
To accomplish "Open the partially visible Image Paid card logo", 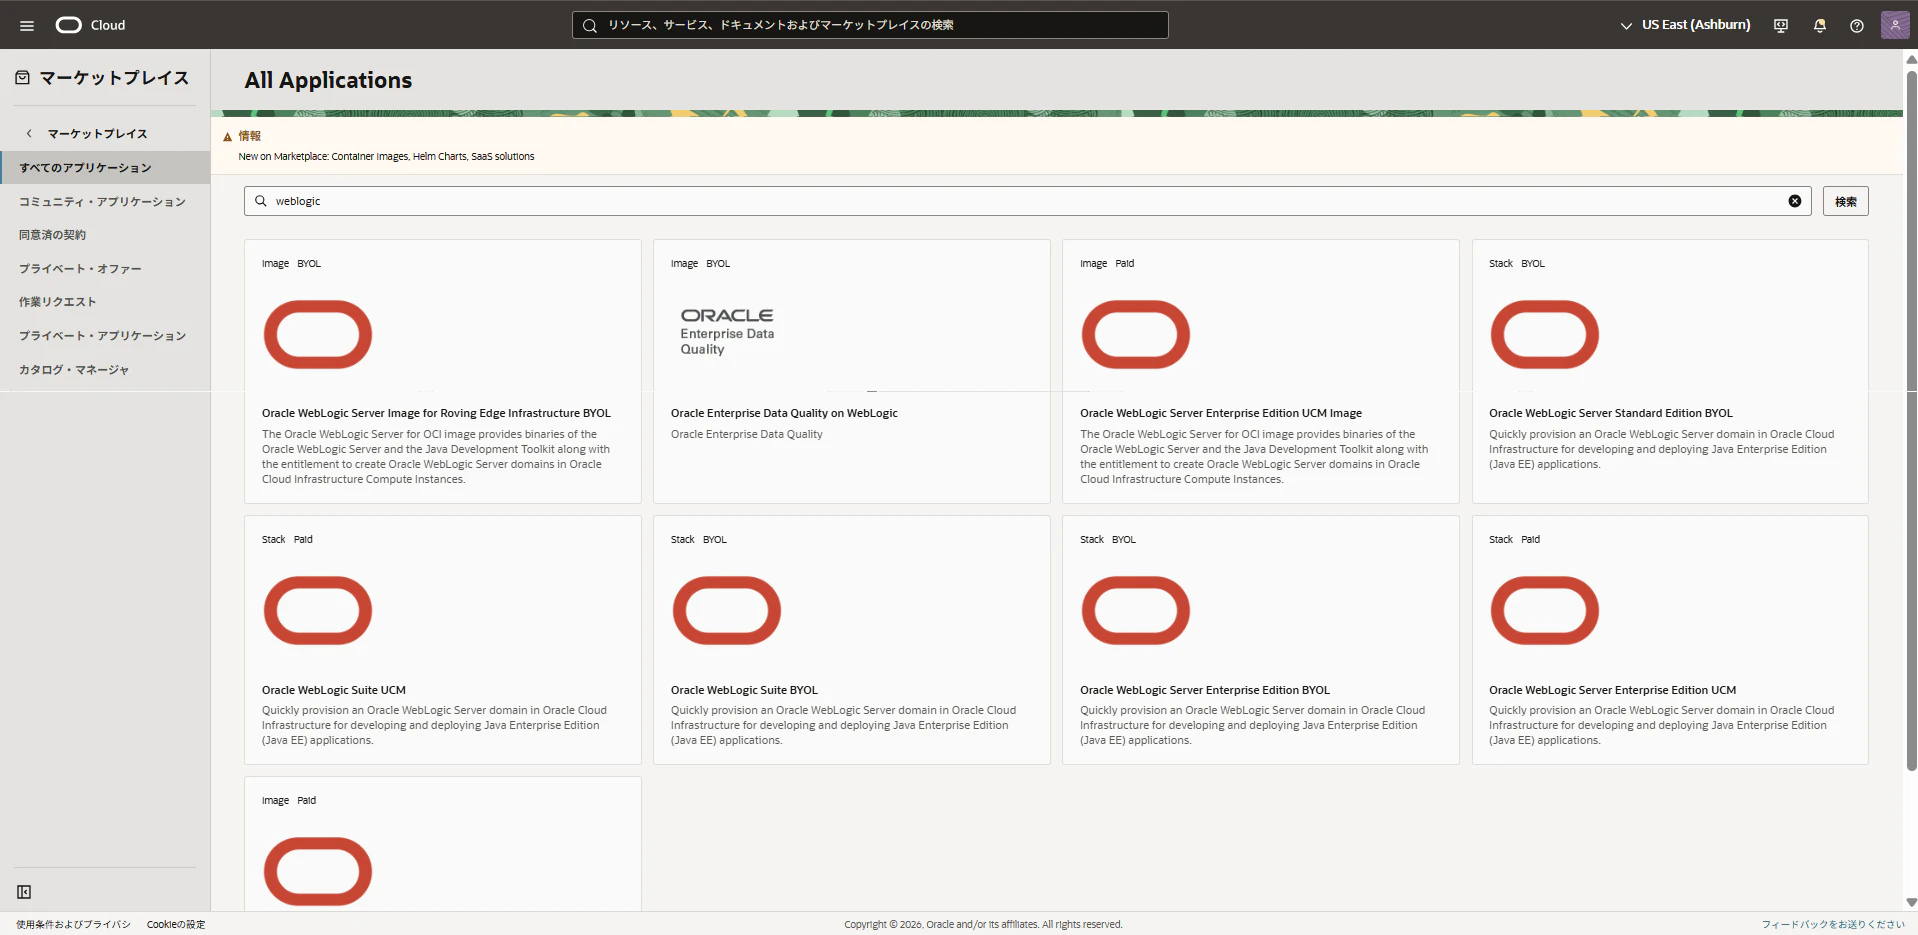I will click(x=318, y=871).
